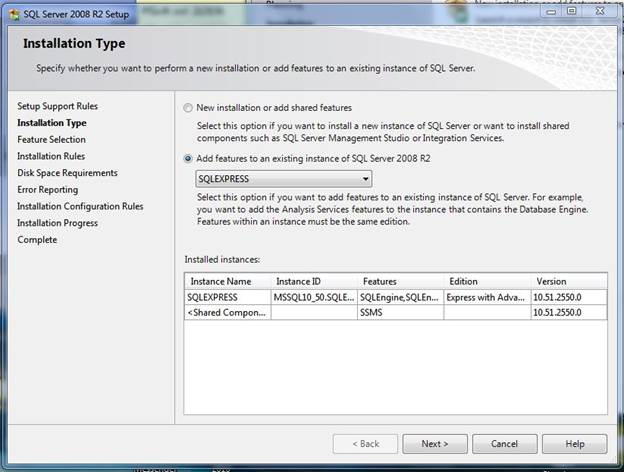Maximize the SQL Server Setup window
The width and height of the screenshot is (624, 472).
point(571,12)
